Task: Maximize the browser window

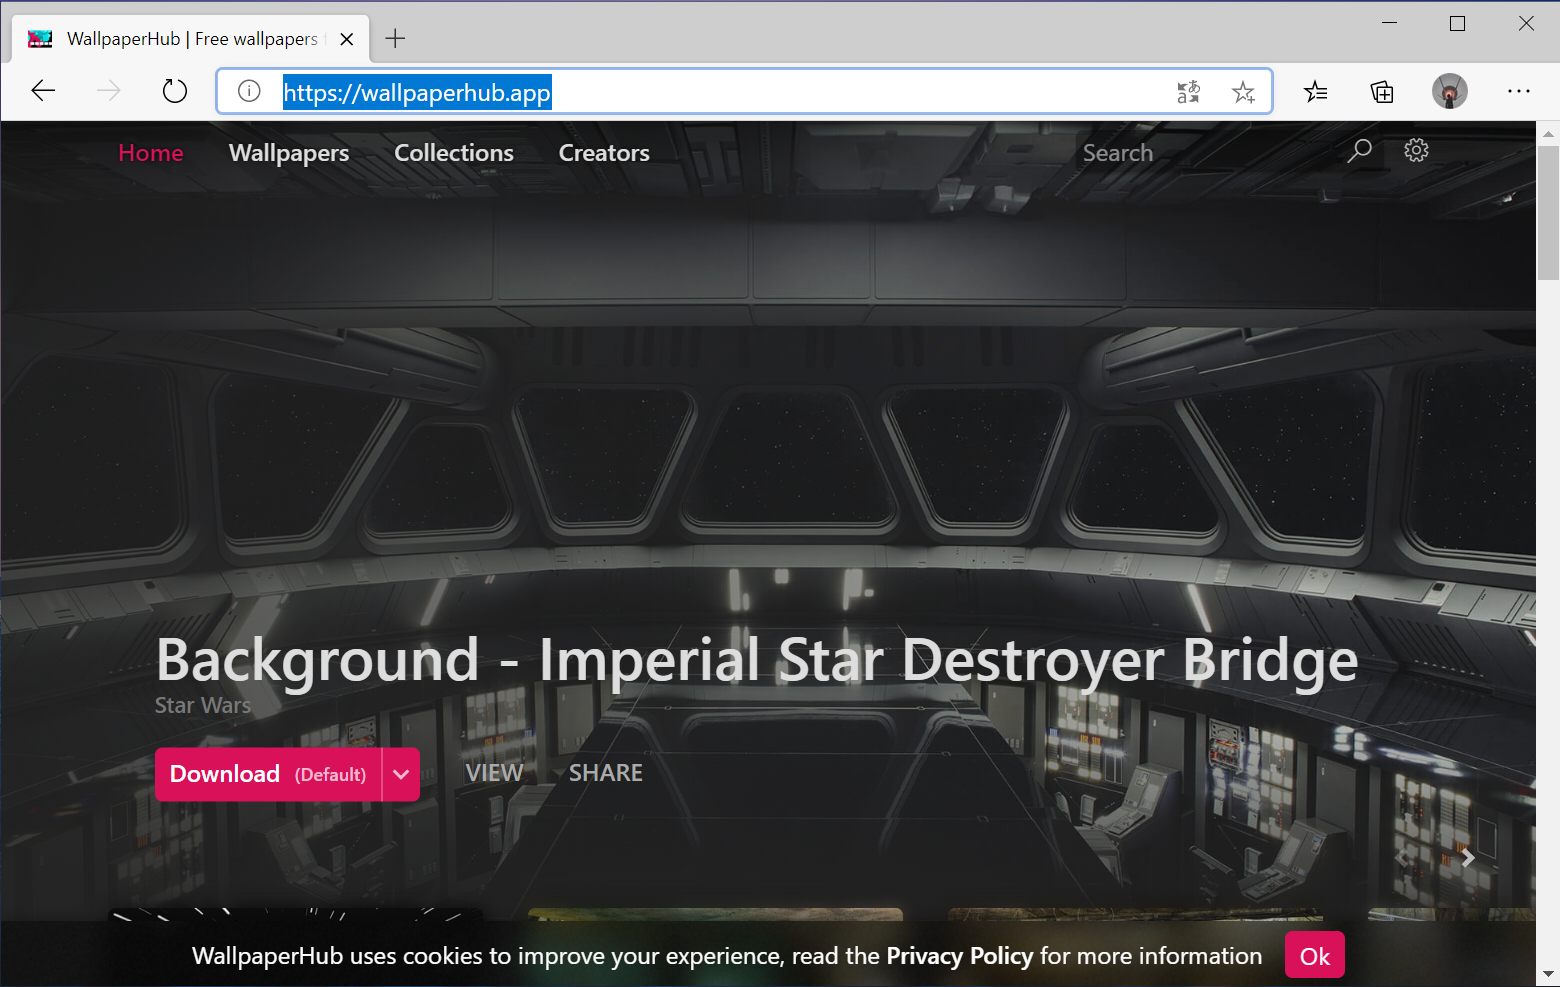Action: coord(1457,23)
